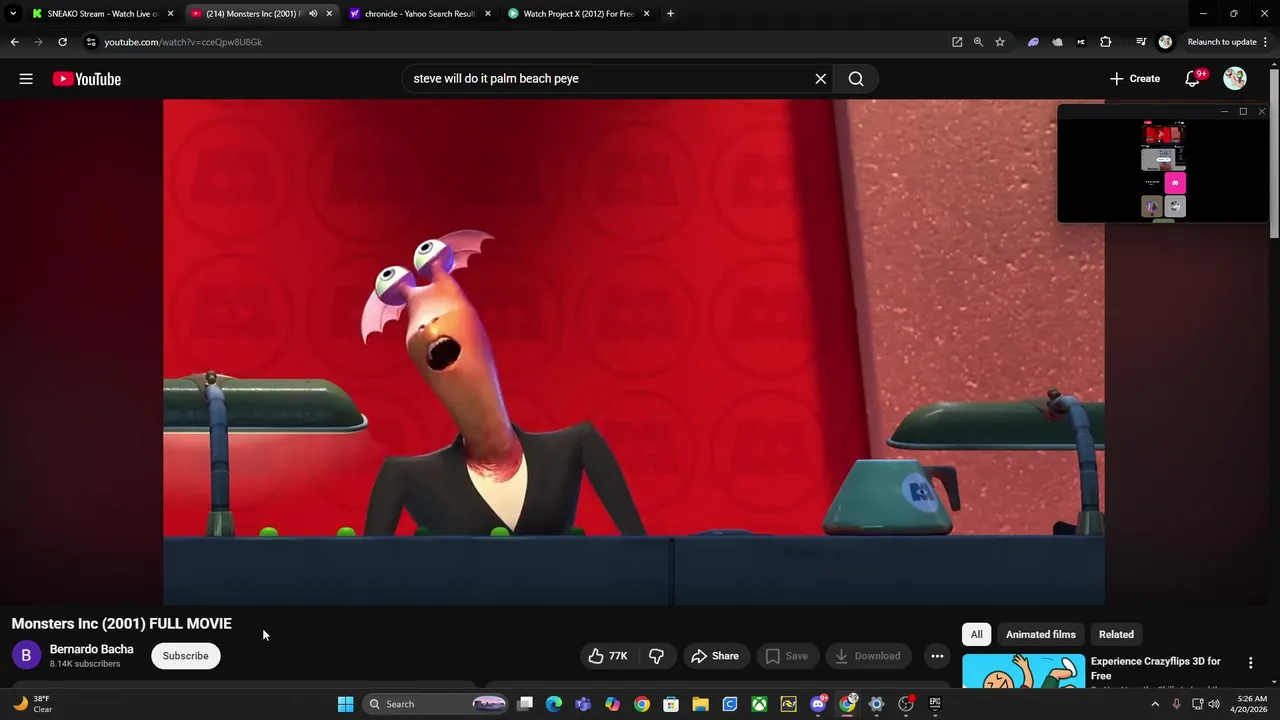Open Bernardo Bacha channel avatar
Image resolution: width=1280 pixels, height=720 pixels.
pos(26,656)
